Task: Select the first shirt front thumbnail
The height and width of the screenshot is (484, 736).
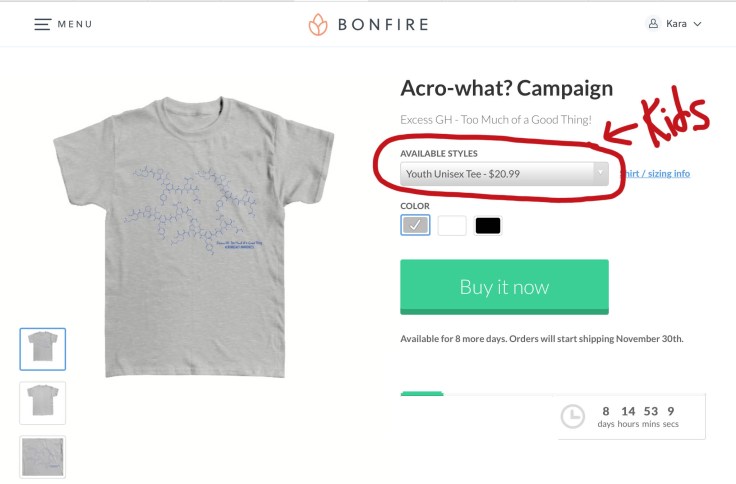Action: (43, 349)
